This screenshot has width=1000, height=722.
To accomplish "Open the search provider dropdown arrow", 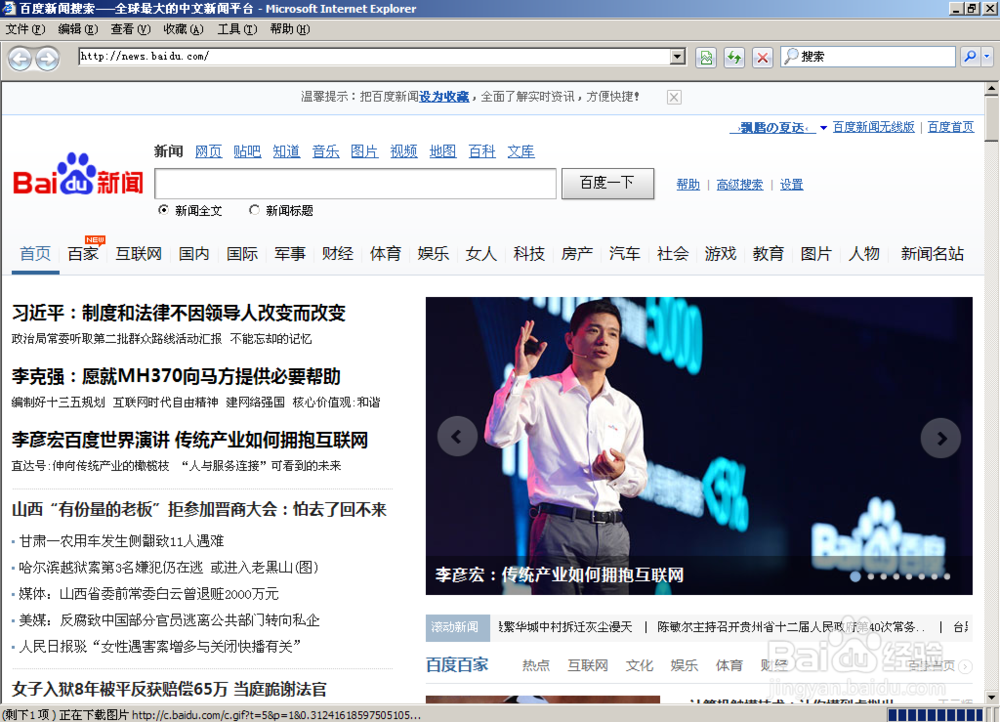I will click(987, 57).
